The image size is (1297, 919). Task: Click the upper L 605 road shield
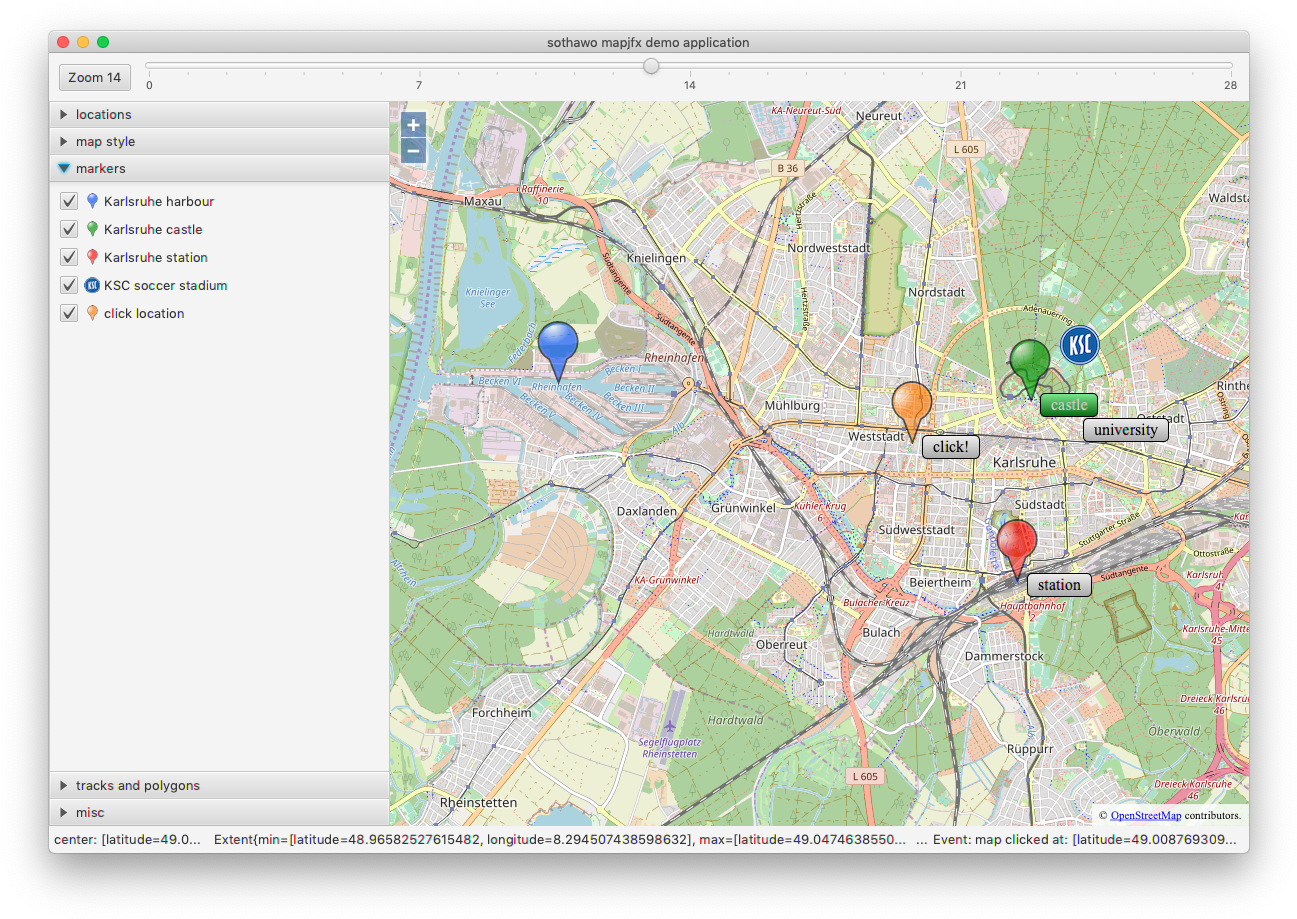[x=966, y=149]
